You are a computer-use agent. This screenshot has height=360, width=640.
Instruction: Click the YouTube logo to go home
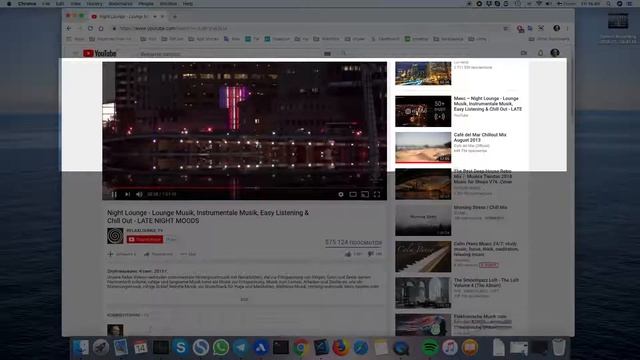[100, 53]
